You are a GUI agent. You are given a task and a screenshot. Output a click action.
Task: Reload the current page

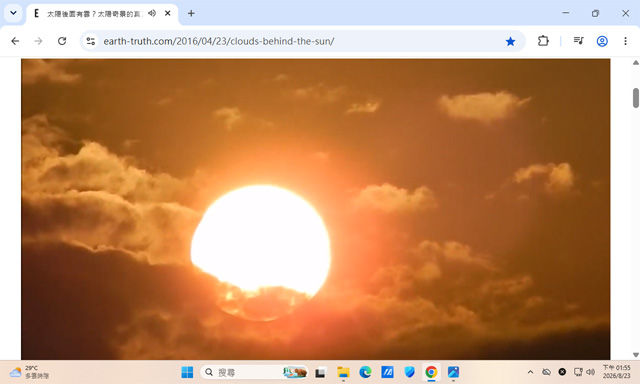[62, 41]
